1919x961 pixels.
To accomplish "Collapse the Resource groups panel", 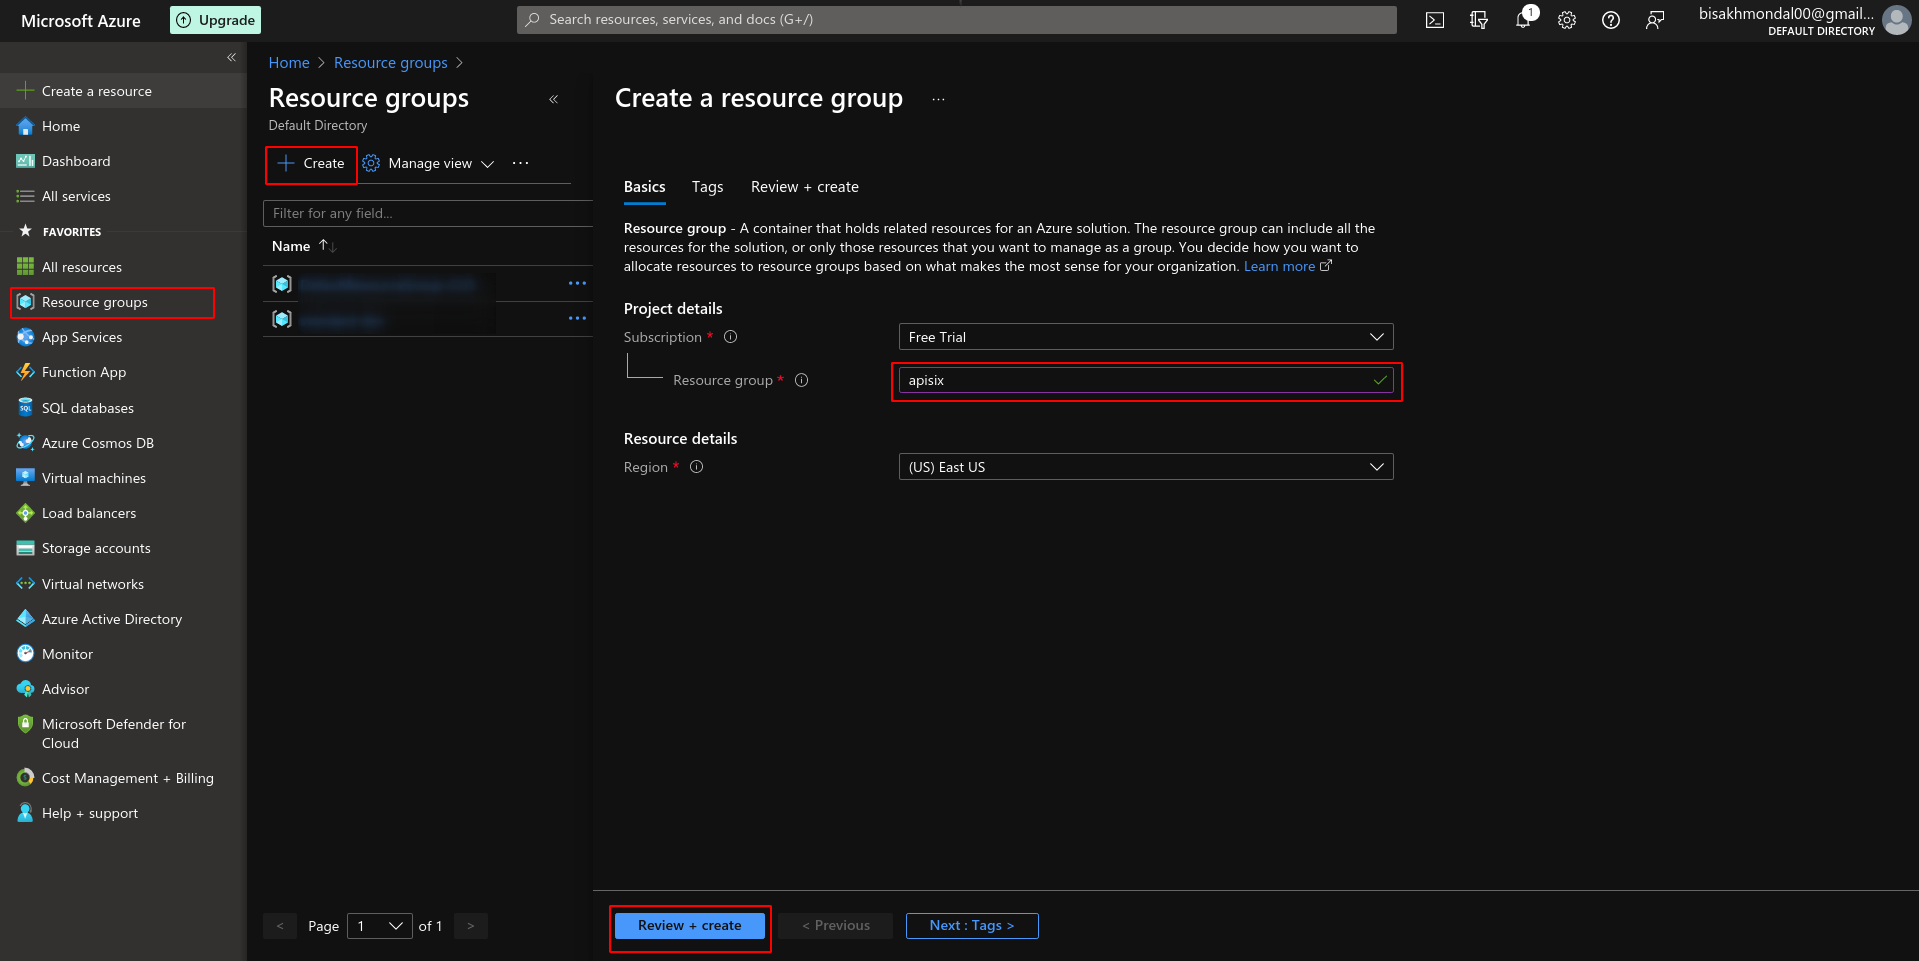I will [x=553, y=99].
